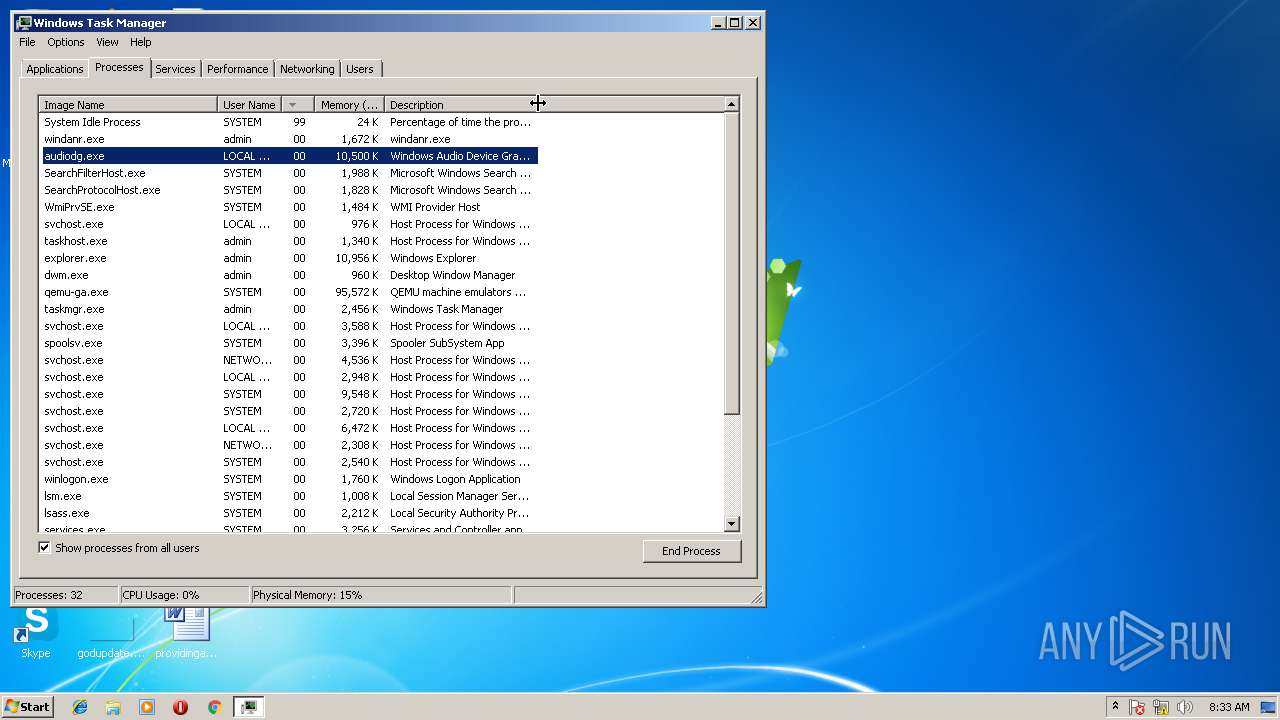Switch to the Applications tab
The image size is (1280, 720).
pyautogui.click(x=54, y=69)
